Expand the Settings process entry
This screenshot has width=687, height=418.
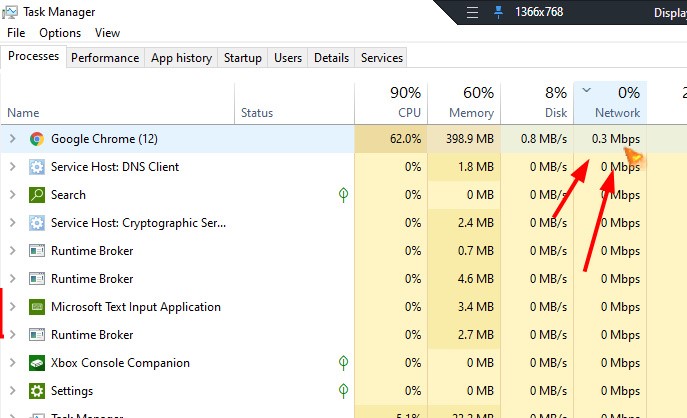(x=12, y=391)
